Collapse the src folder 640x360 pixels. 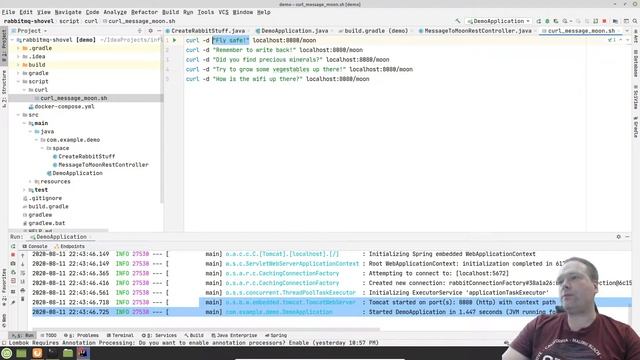pyautogui.click(x=18, y=115)
